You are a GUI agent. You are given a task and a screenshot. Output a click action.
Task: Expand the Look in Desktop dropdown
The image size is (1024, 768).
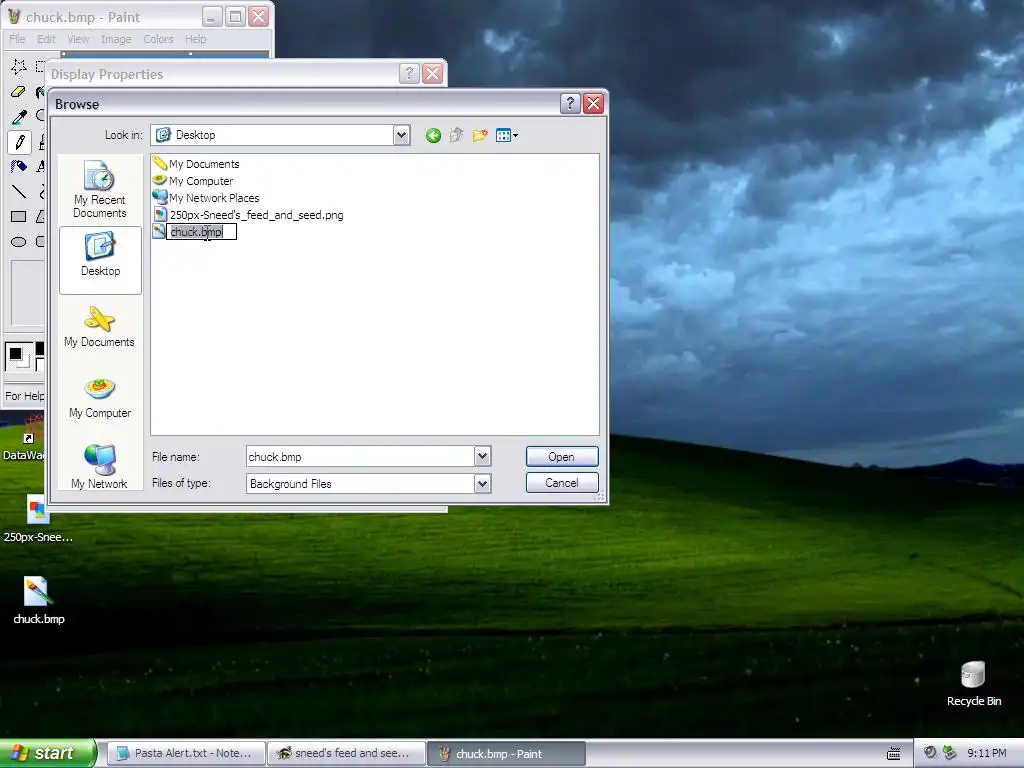pos(401,135)
